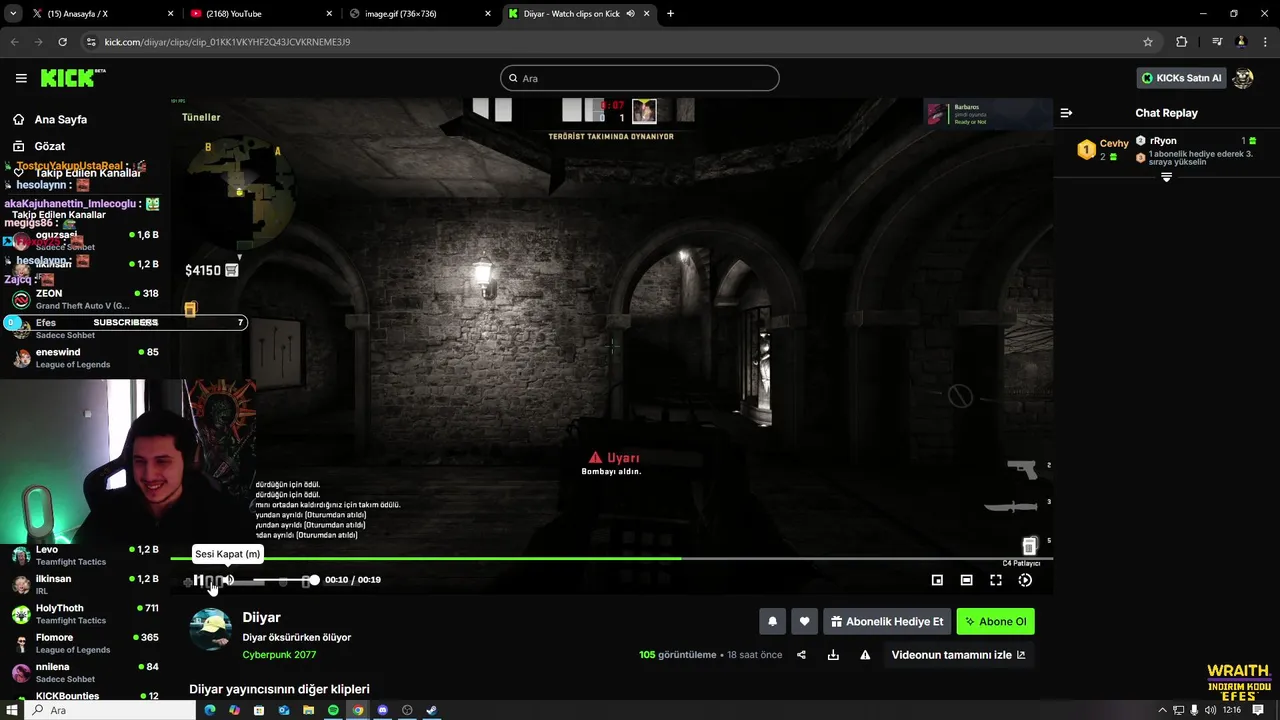1280x720 pixels.
Task: Open Steam from the taskbar
Action: point(431,710)
